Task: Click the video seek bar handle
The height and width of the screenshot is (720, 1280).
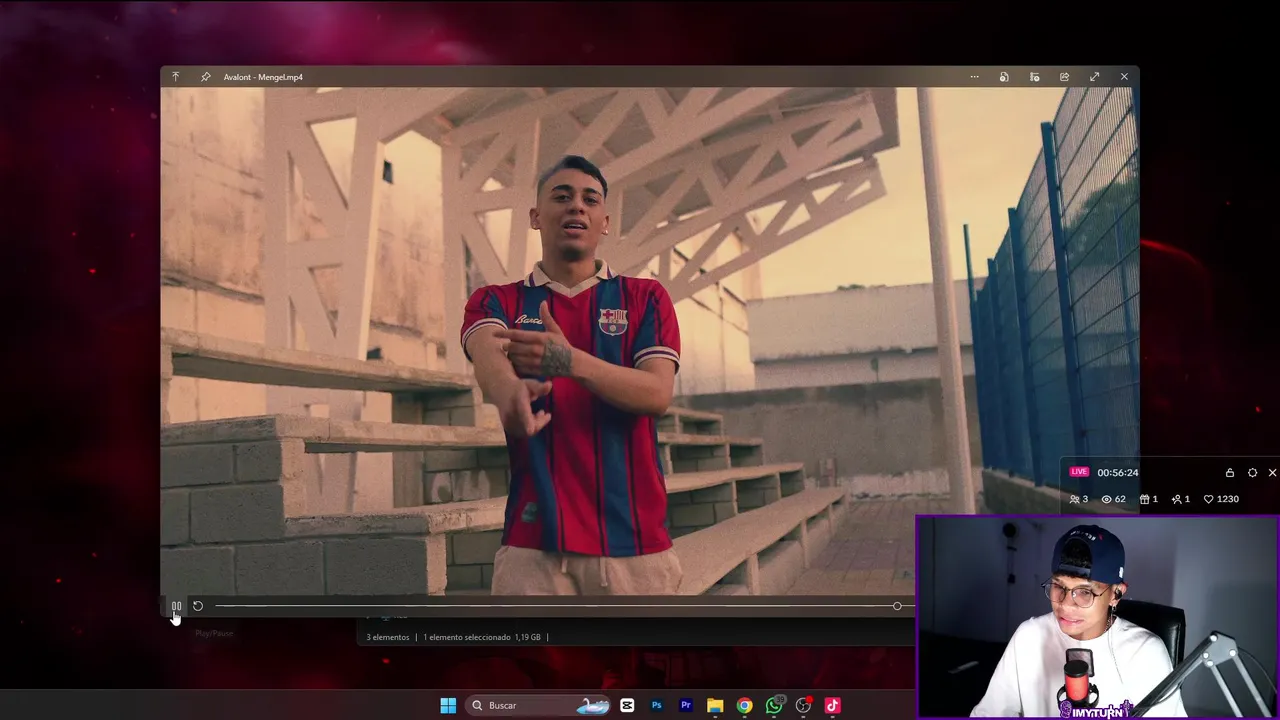Action: click(x=897, y=606)
